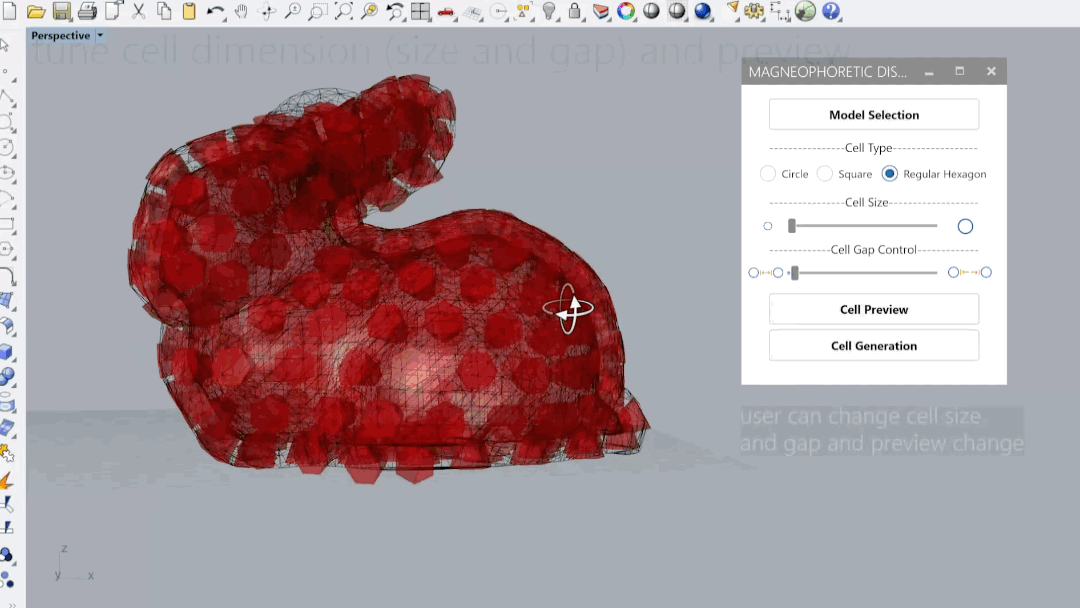Select the Pan hand tool

(x=241, y=12)
